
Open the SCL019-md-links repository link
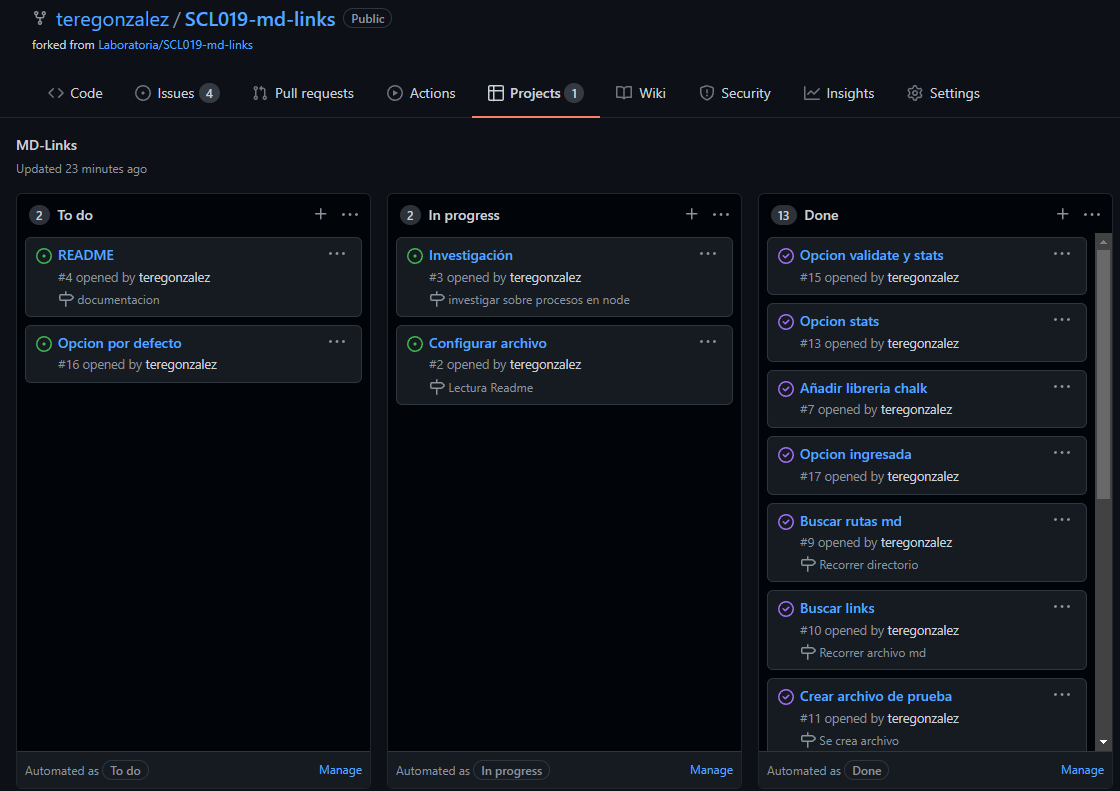[x=260, y=19]
